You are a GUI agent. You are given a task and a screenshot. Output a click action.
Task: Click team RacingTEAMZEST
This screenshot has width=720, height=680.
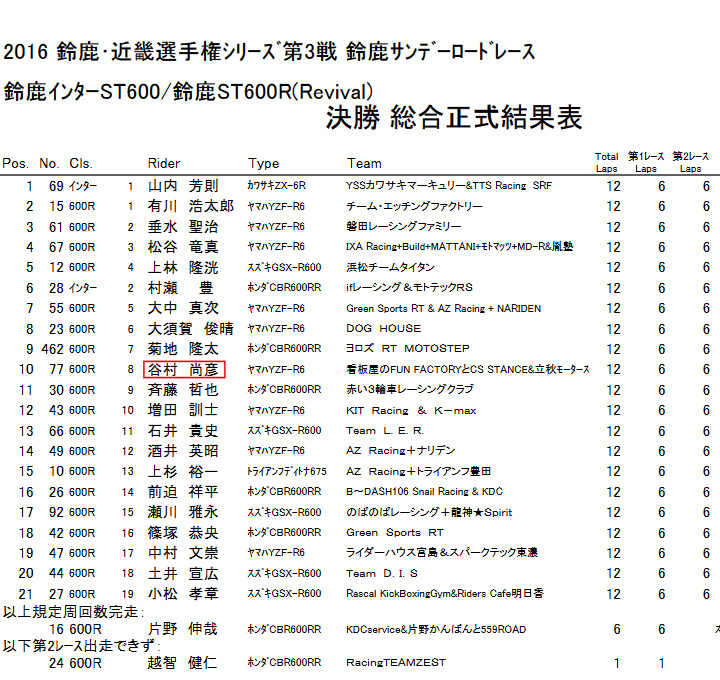[396, 663]
